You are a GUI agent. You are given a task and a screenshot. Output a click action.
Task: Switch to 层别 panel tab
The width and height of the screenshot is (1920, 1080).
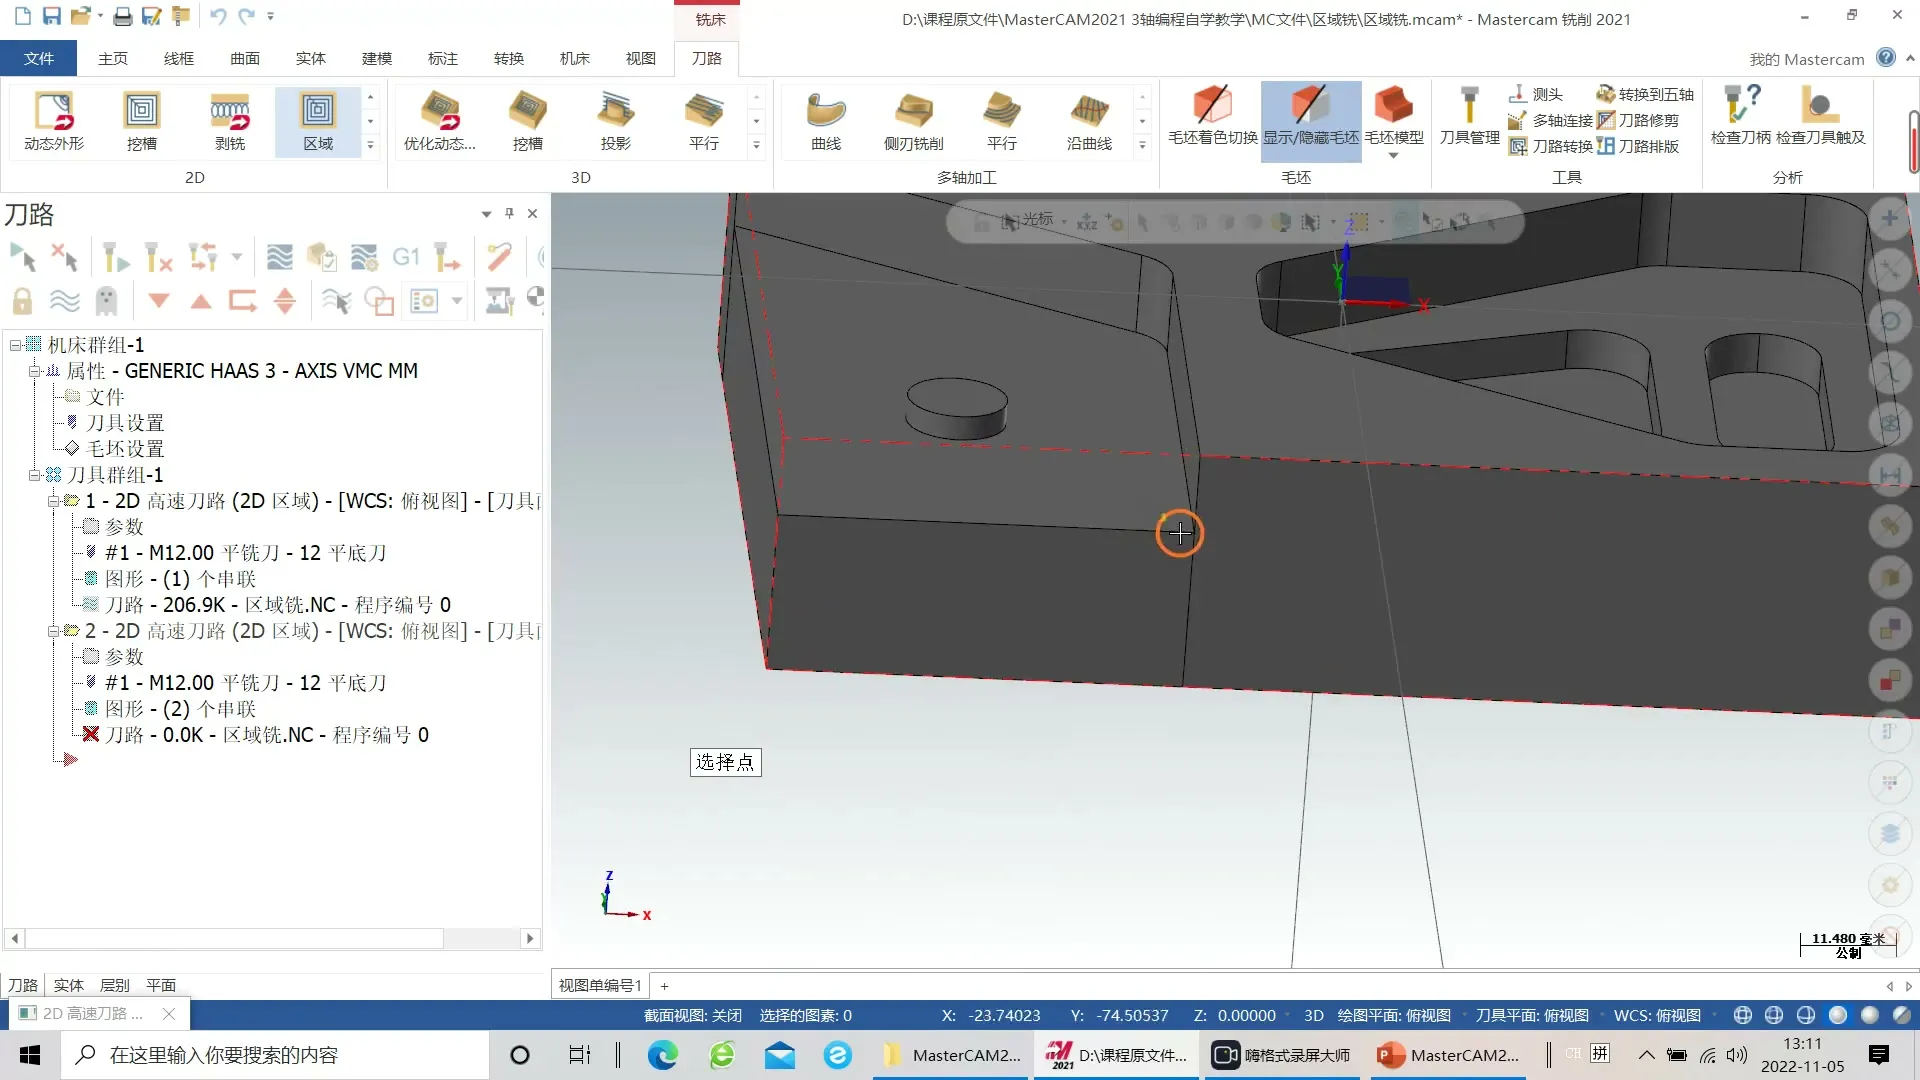115,985
